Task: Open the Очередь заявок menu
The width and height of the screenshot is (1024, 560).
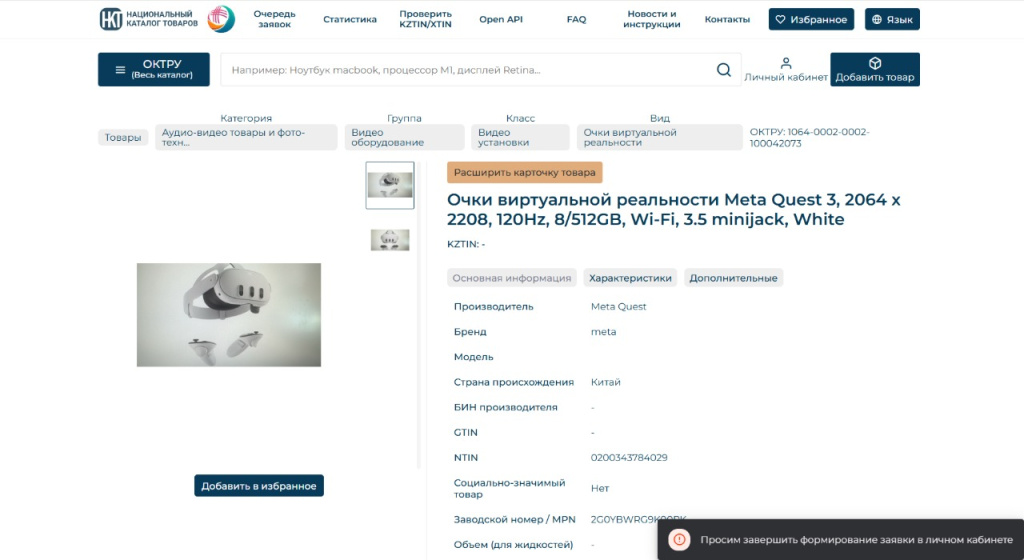Action: (x=274, y=19)
